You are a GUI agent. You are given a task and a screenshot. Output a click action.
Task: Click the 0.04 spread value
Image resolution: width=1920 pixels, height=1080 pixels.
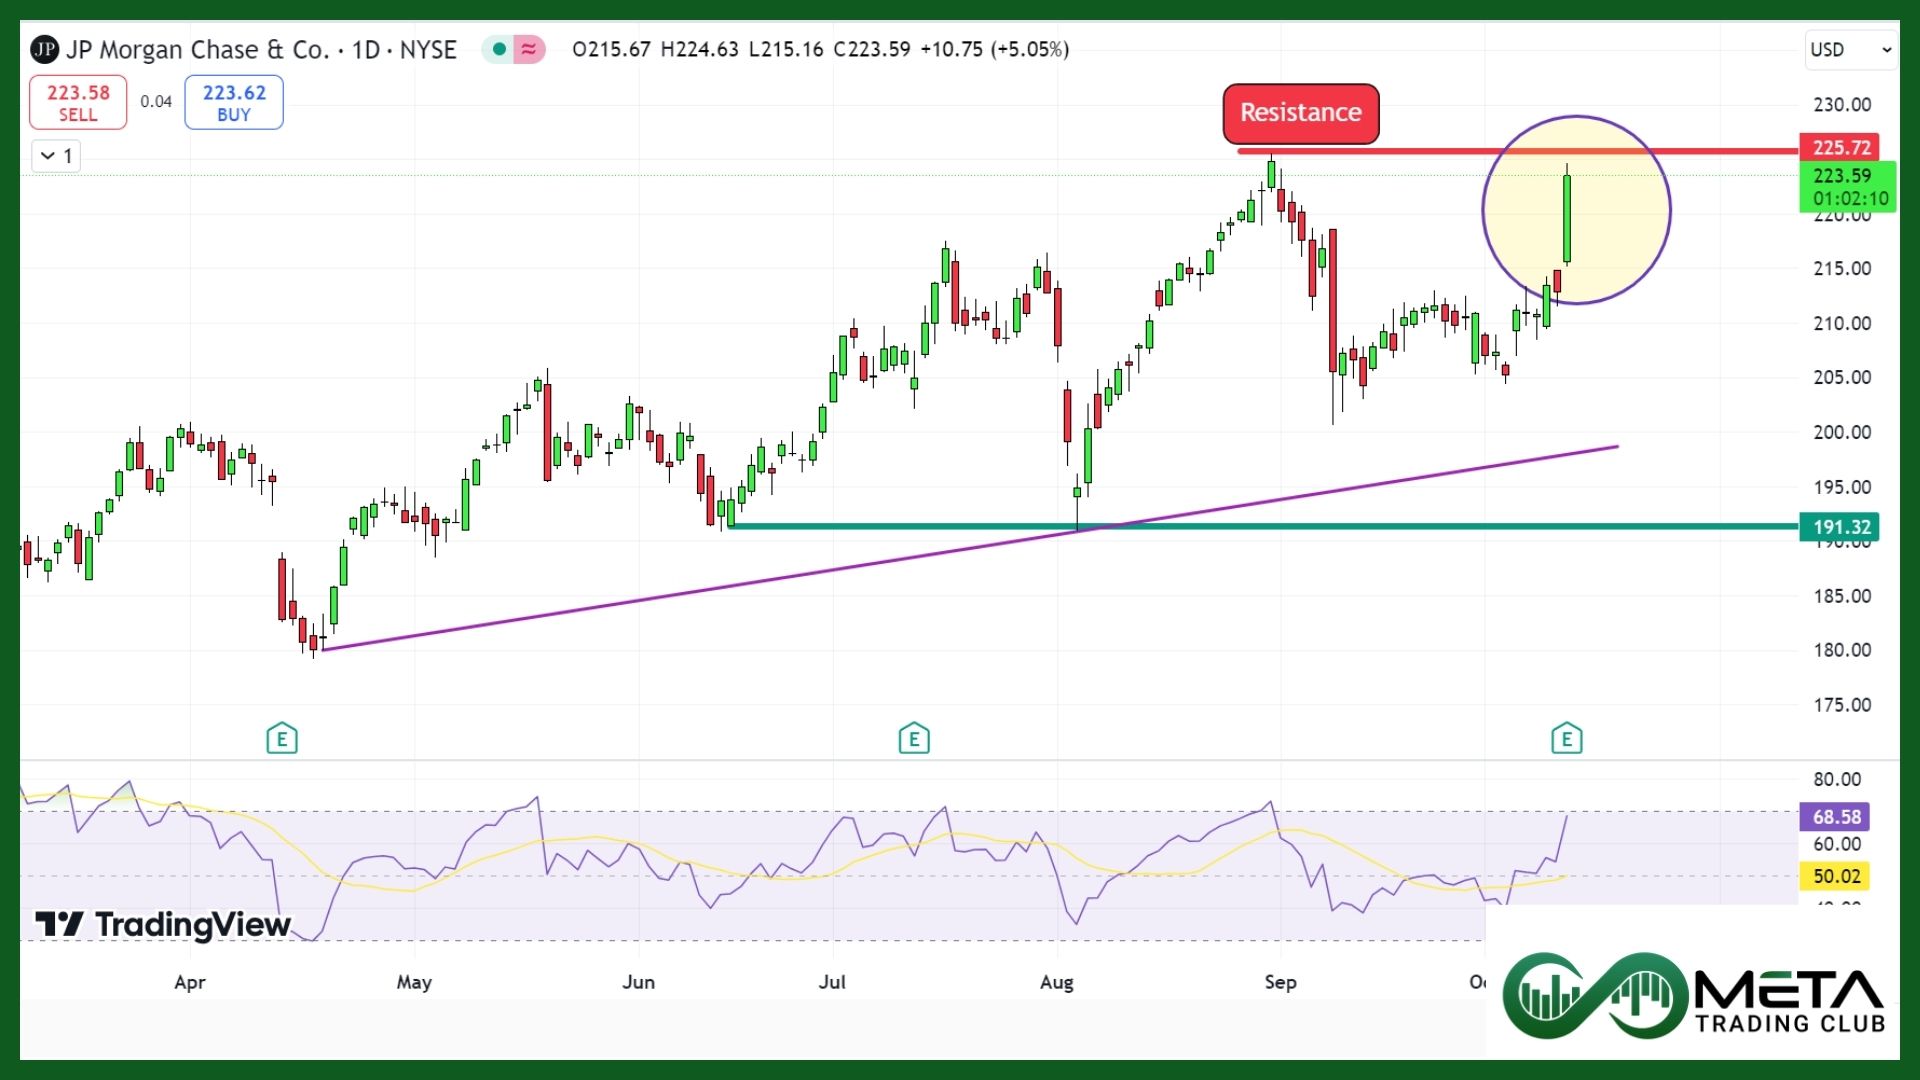tap(156, 101)
